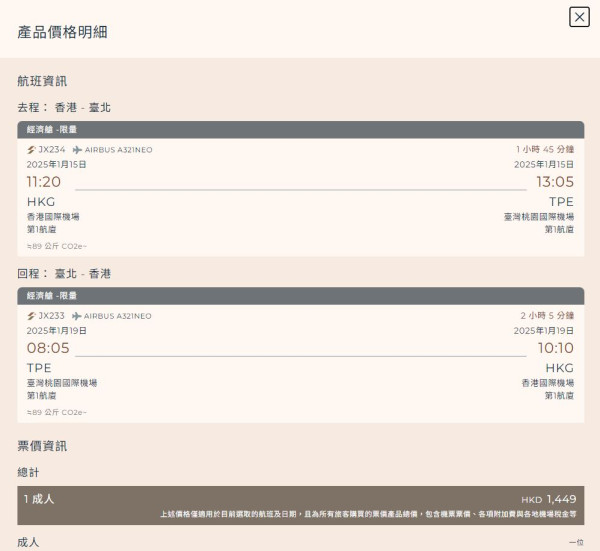Click arrival time 10:10

556,348
